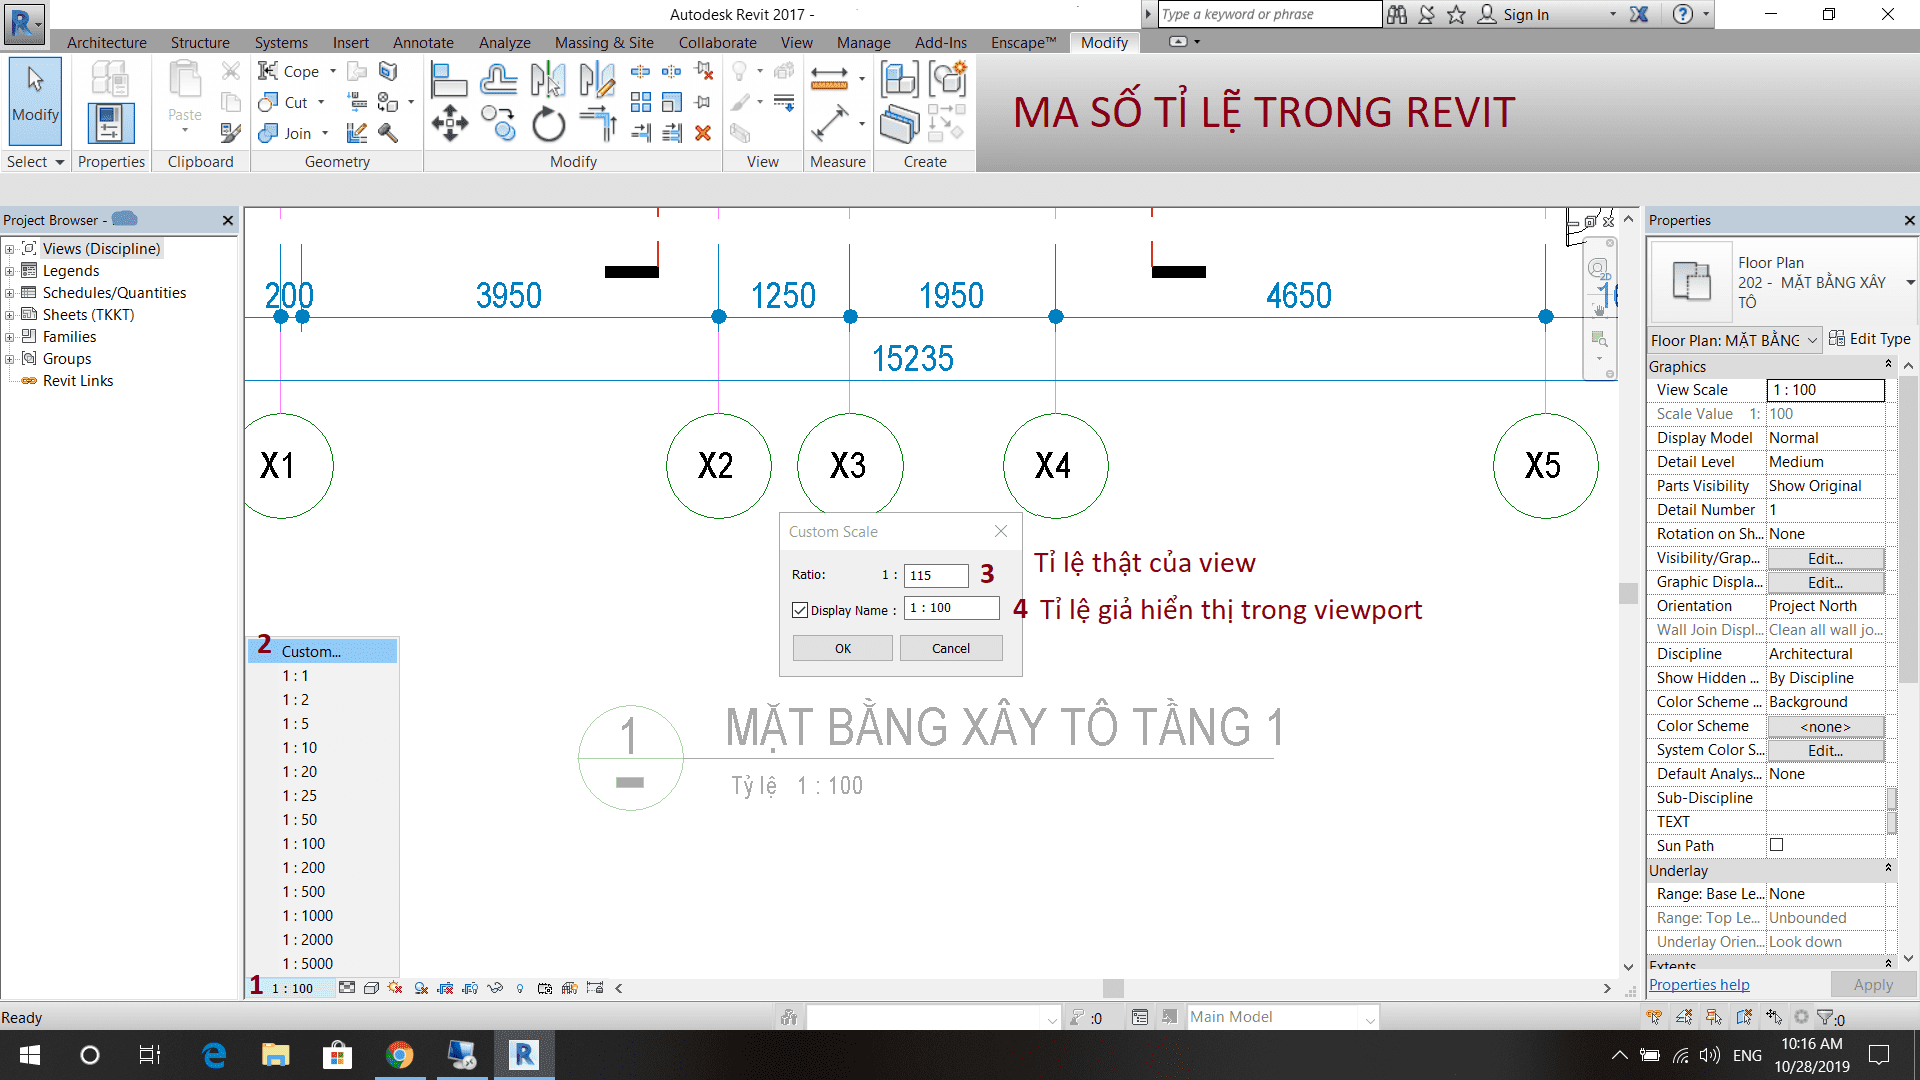
Task: Click the Ratio input field
Action: coord(935,576)
